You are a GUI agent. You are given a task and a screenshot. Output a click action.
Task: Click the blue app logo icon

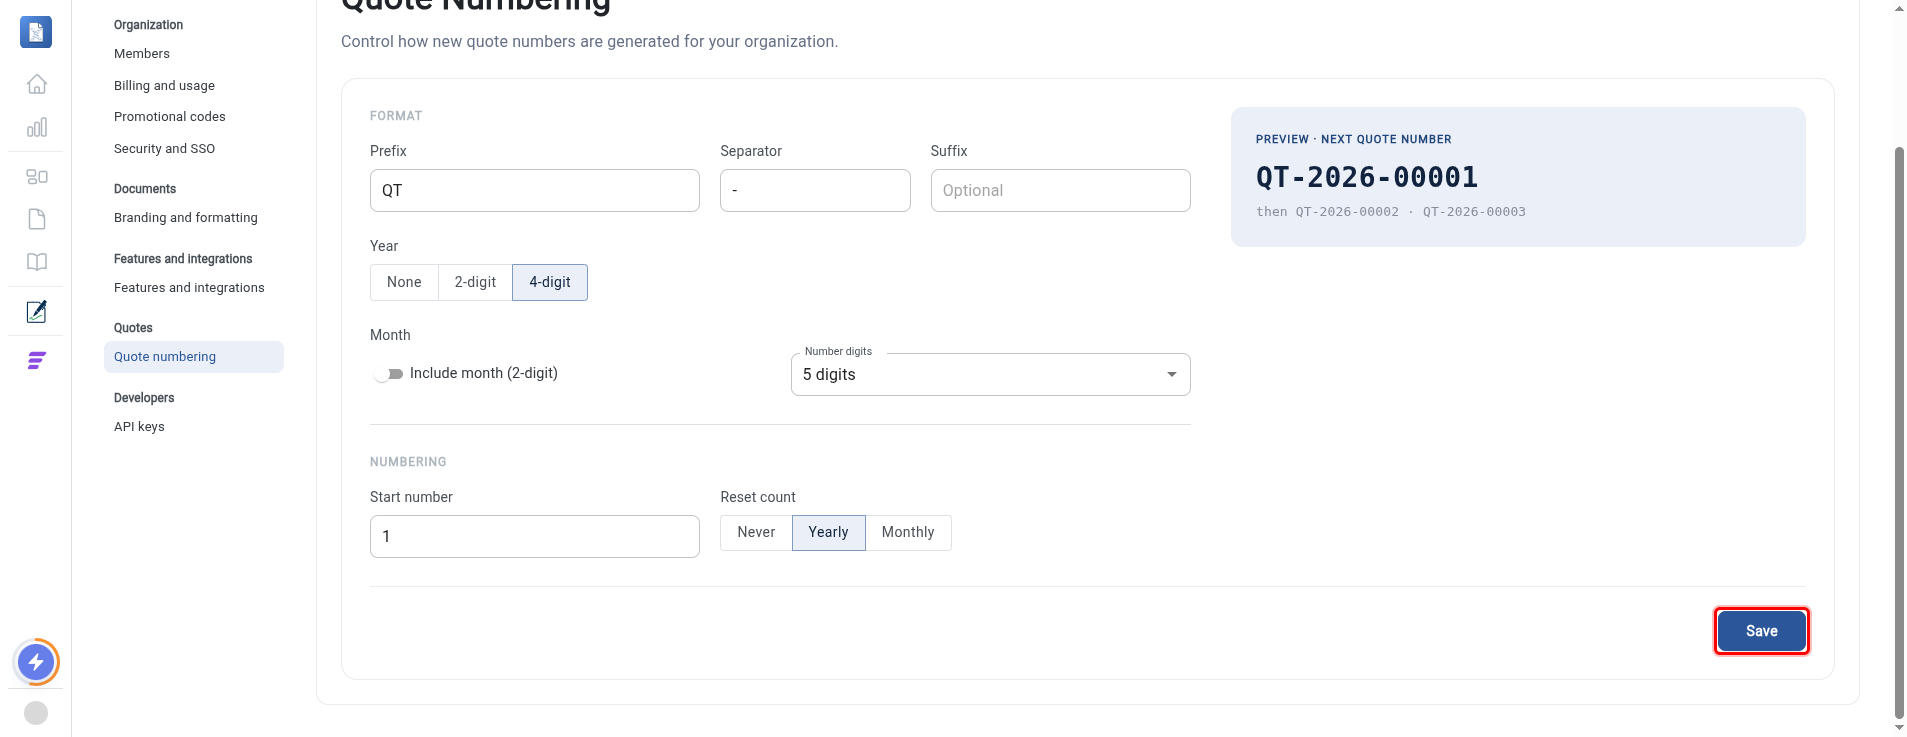36,32
